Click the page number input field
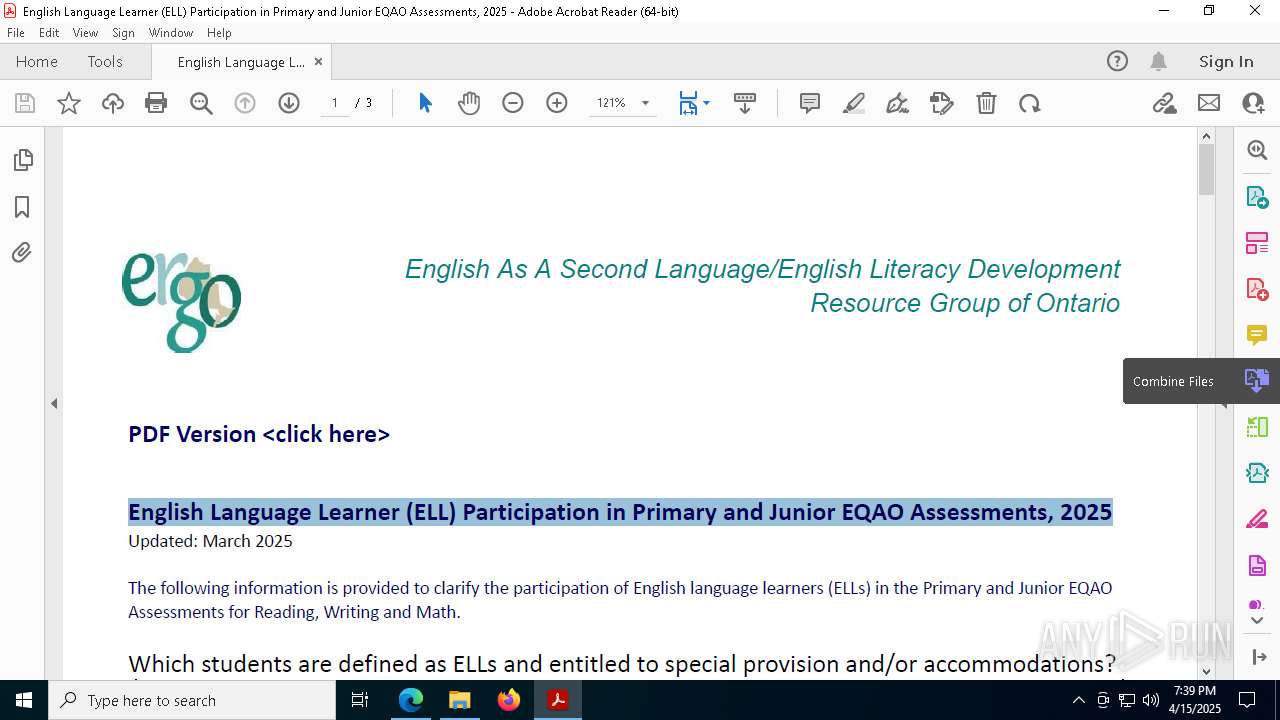This screenshot has width=1280, height=720. [x=335, y=103]
